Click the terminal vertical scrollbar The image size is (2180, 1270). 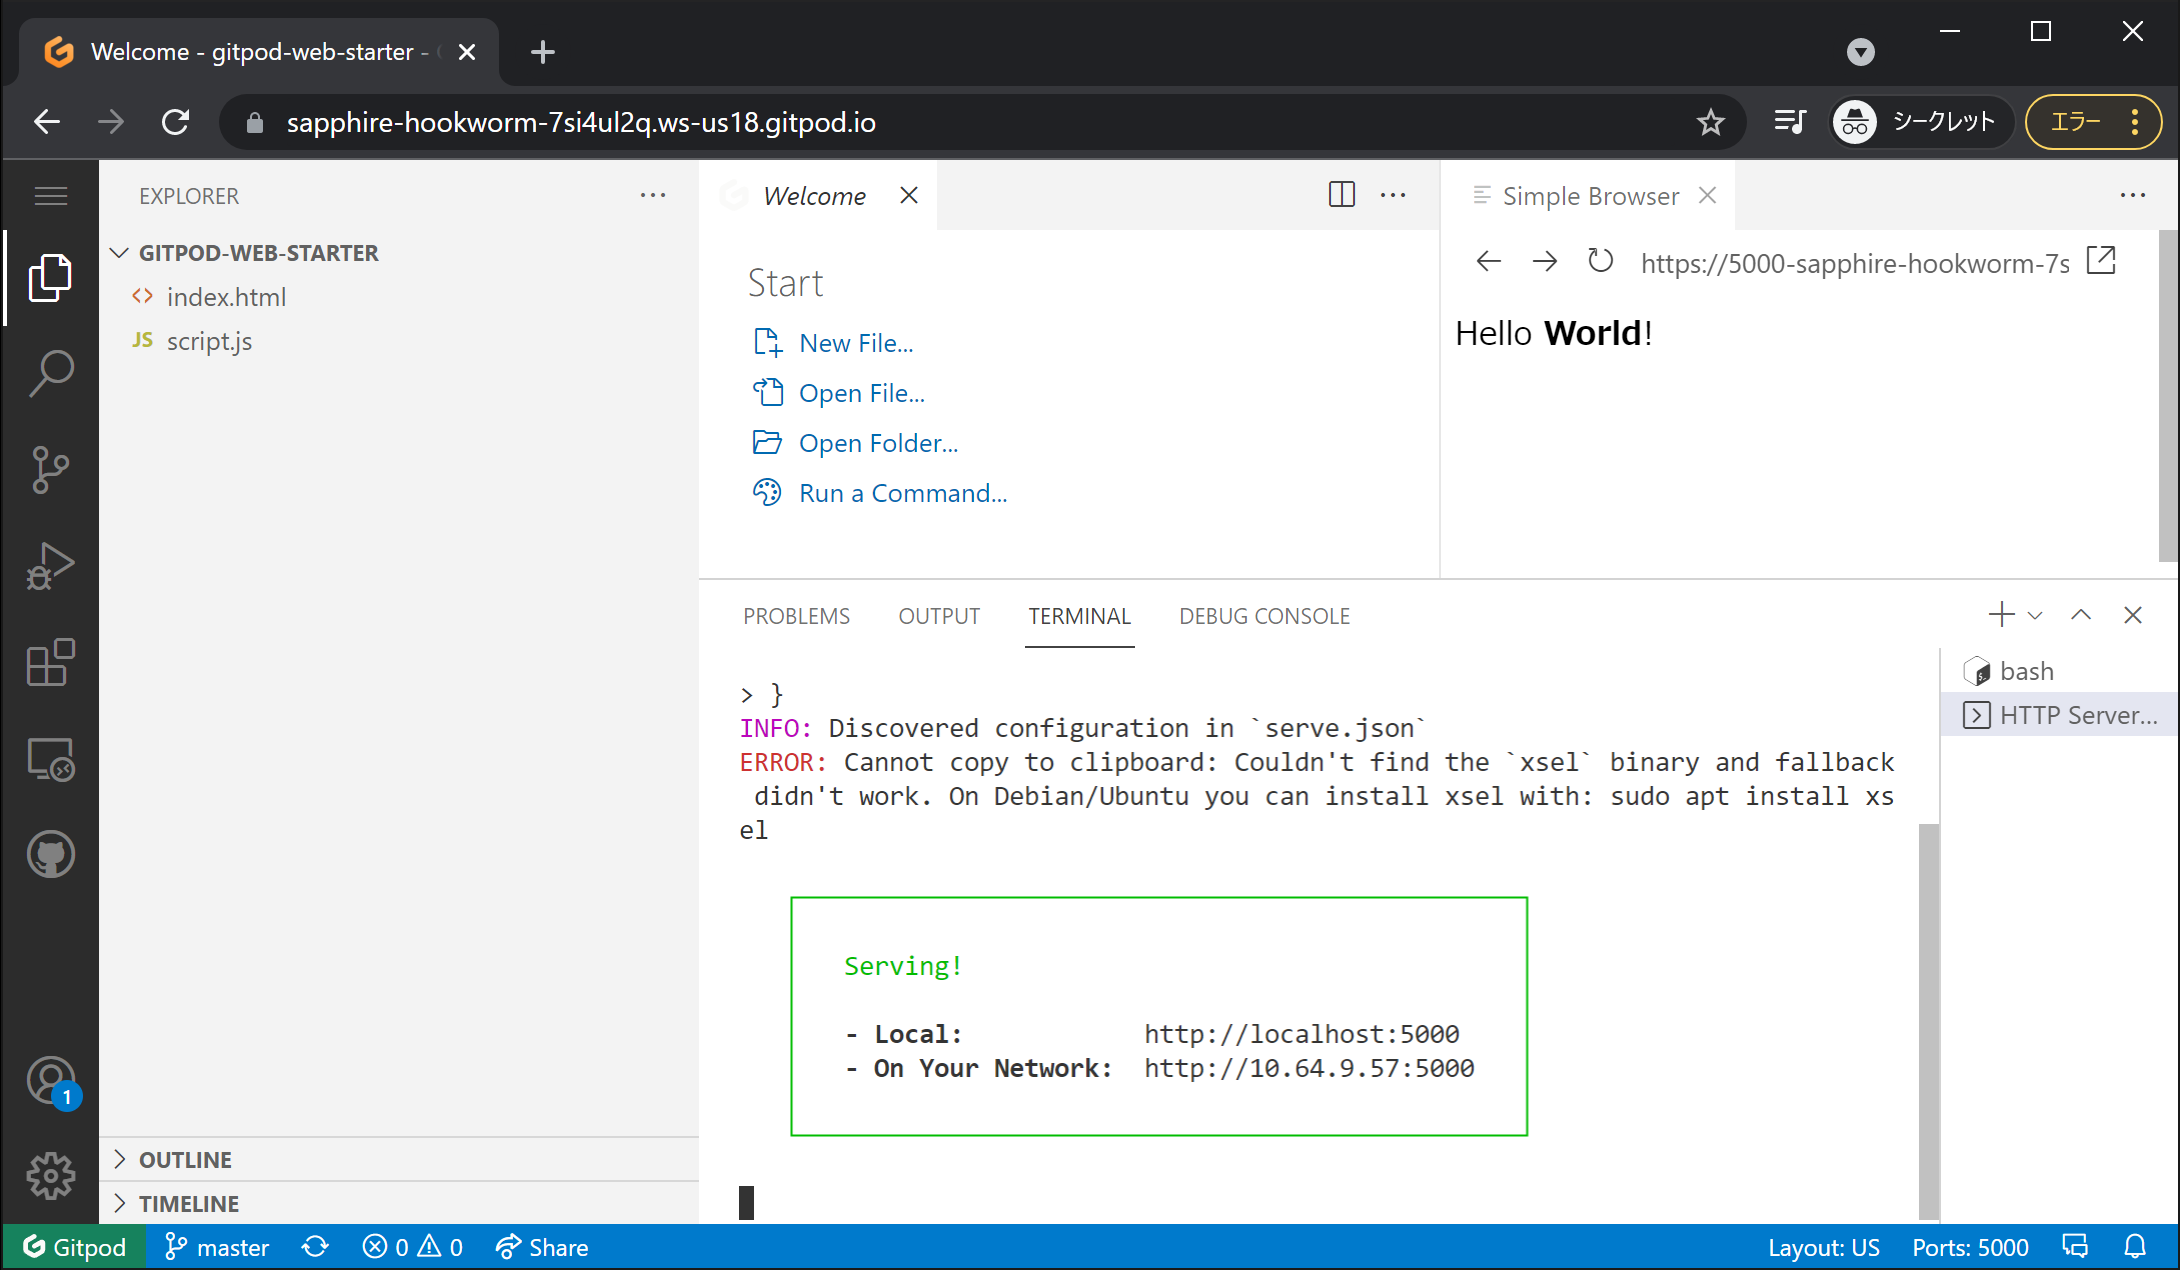pos(1928,1020)
